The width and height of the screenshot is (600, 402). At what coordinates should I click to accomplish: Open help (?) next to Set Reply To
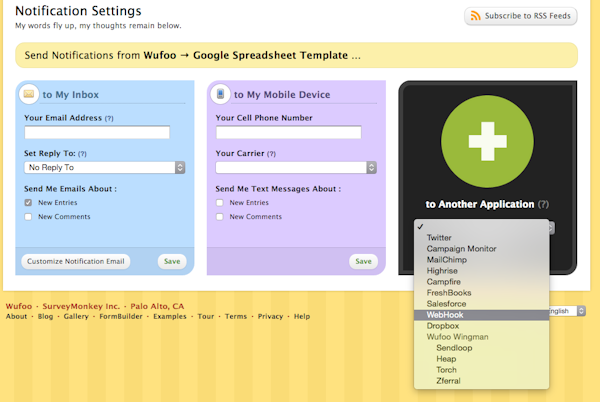click(82, 154)
